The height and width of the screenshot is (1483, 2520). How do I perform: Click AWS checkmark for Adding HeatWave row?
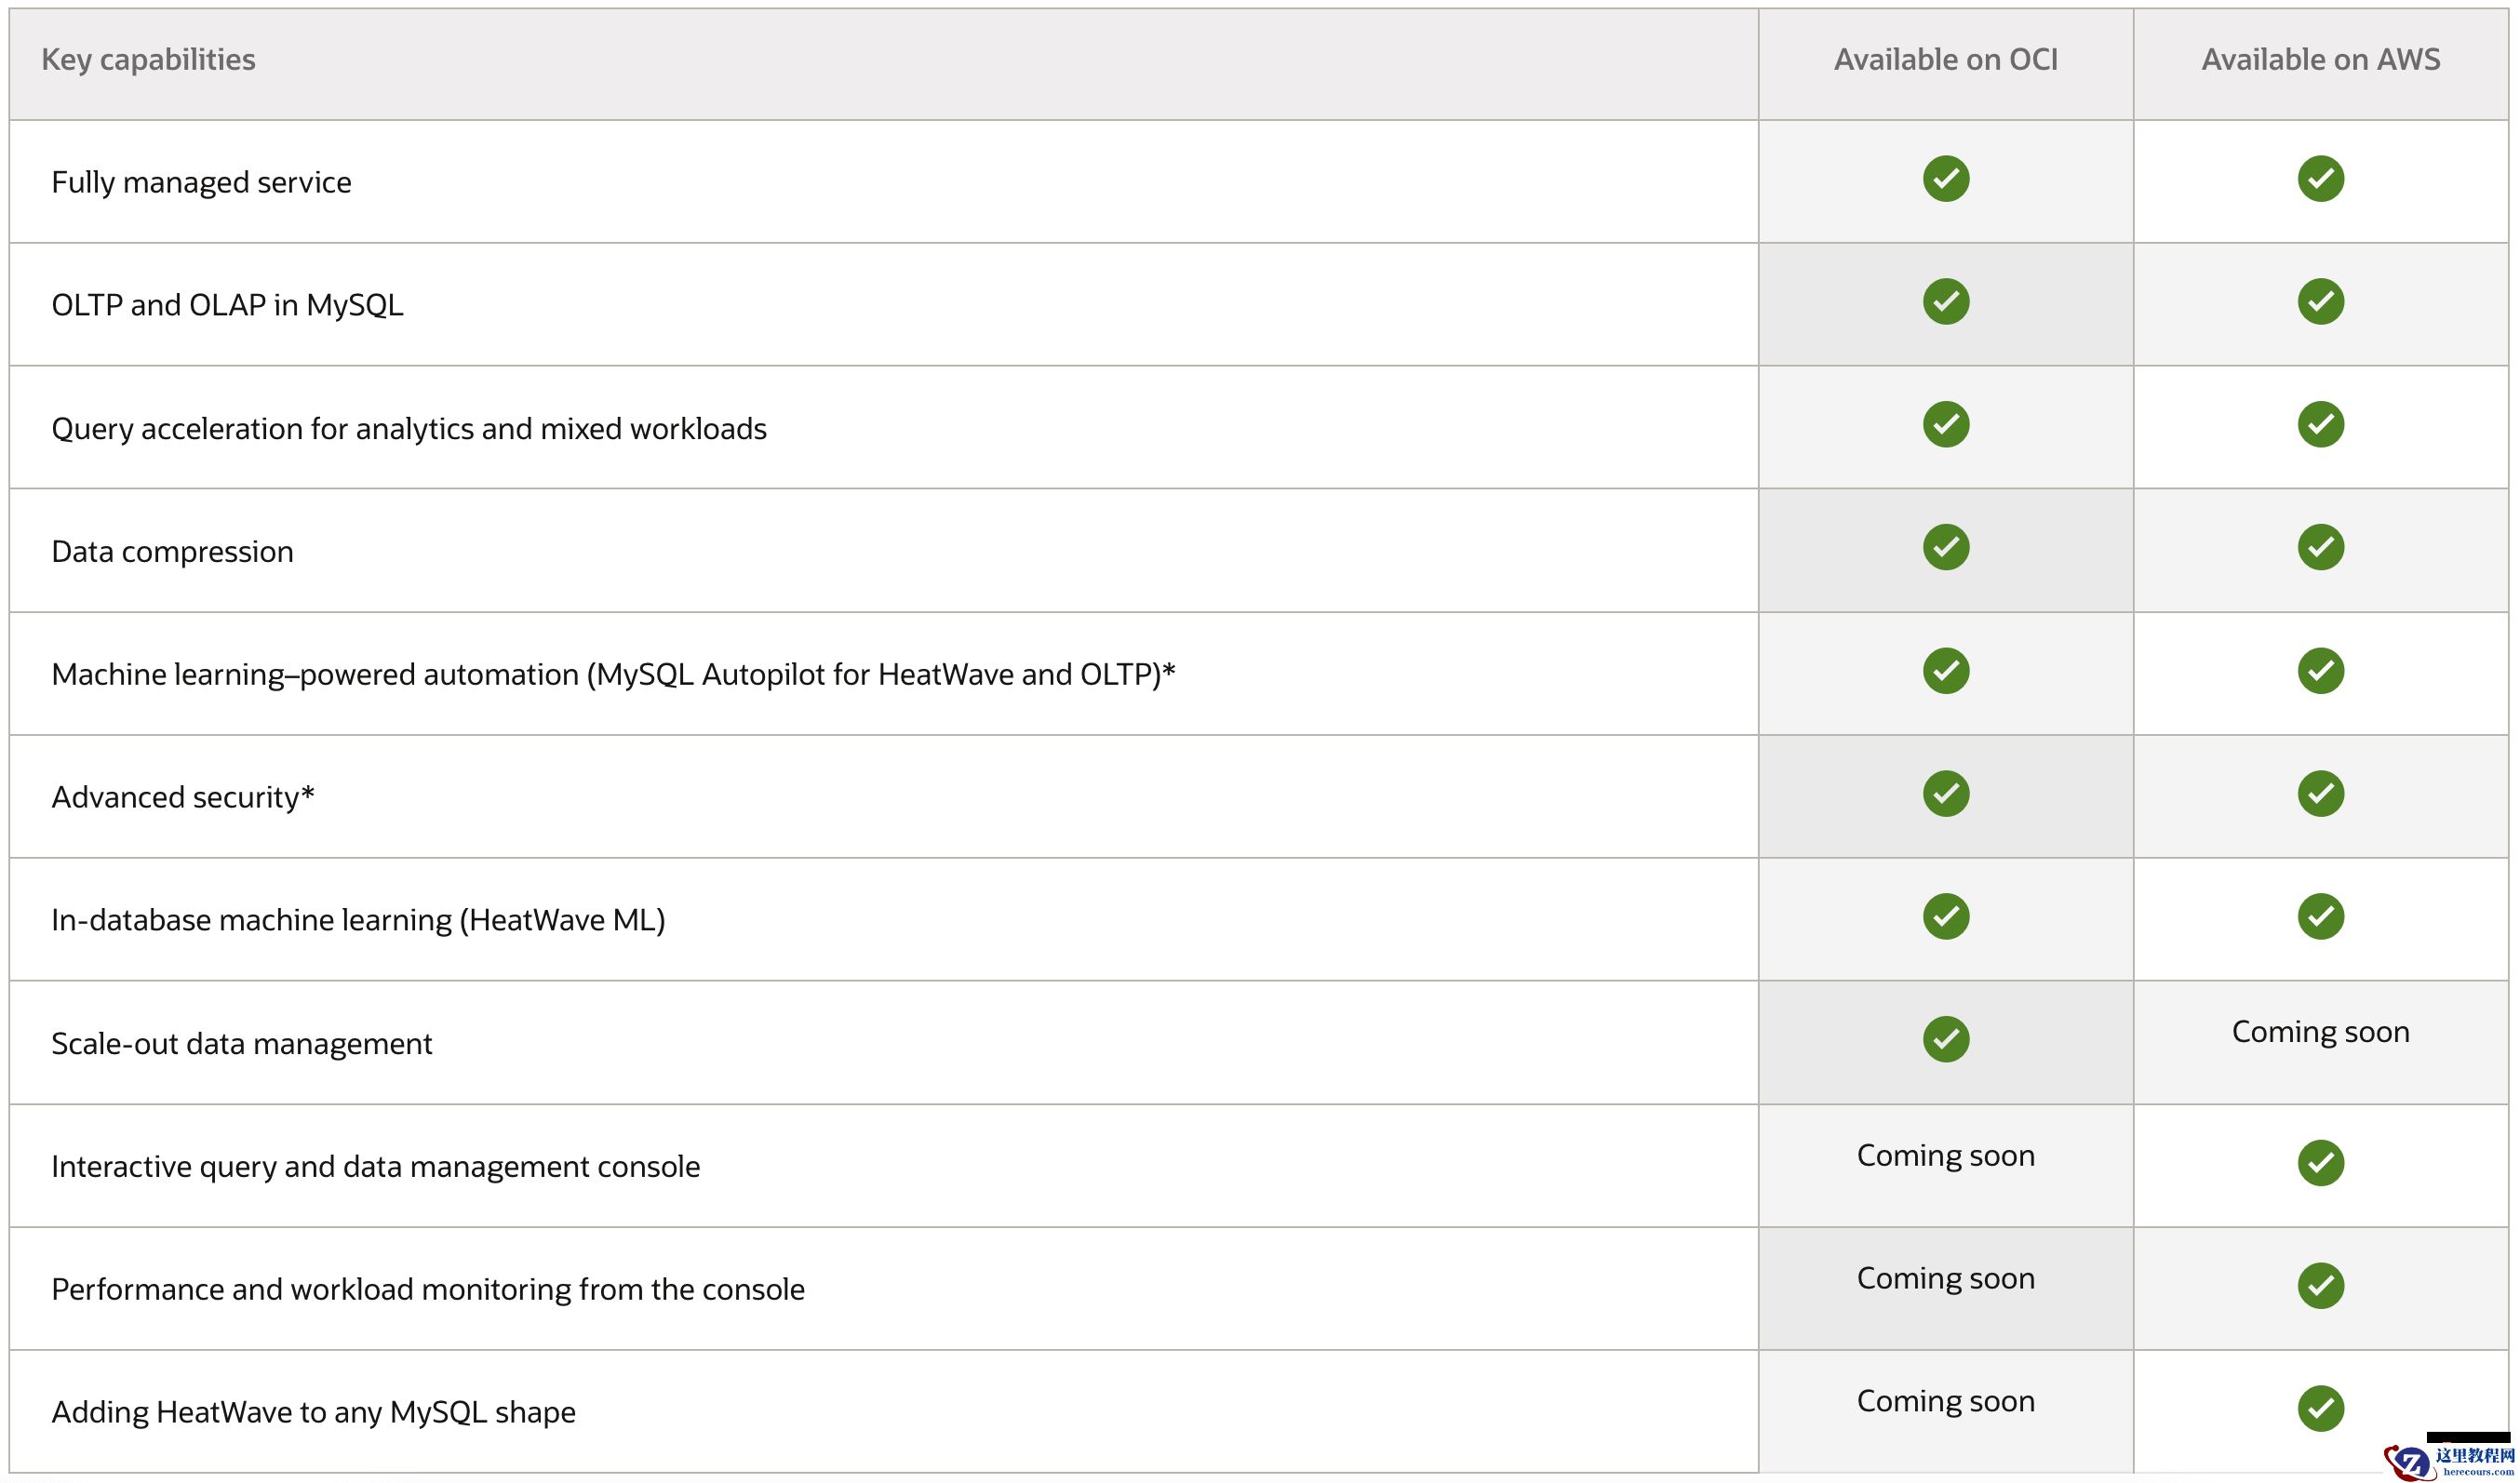pyautogui.click(x=2320, y=1408)
